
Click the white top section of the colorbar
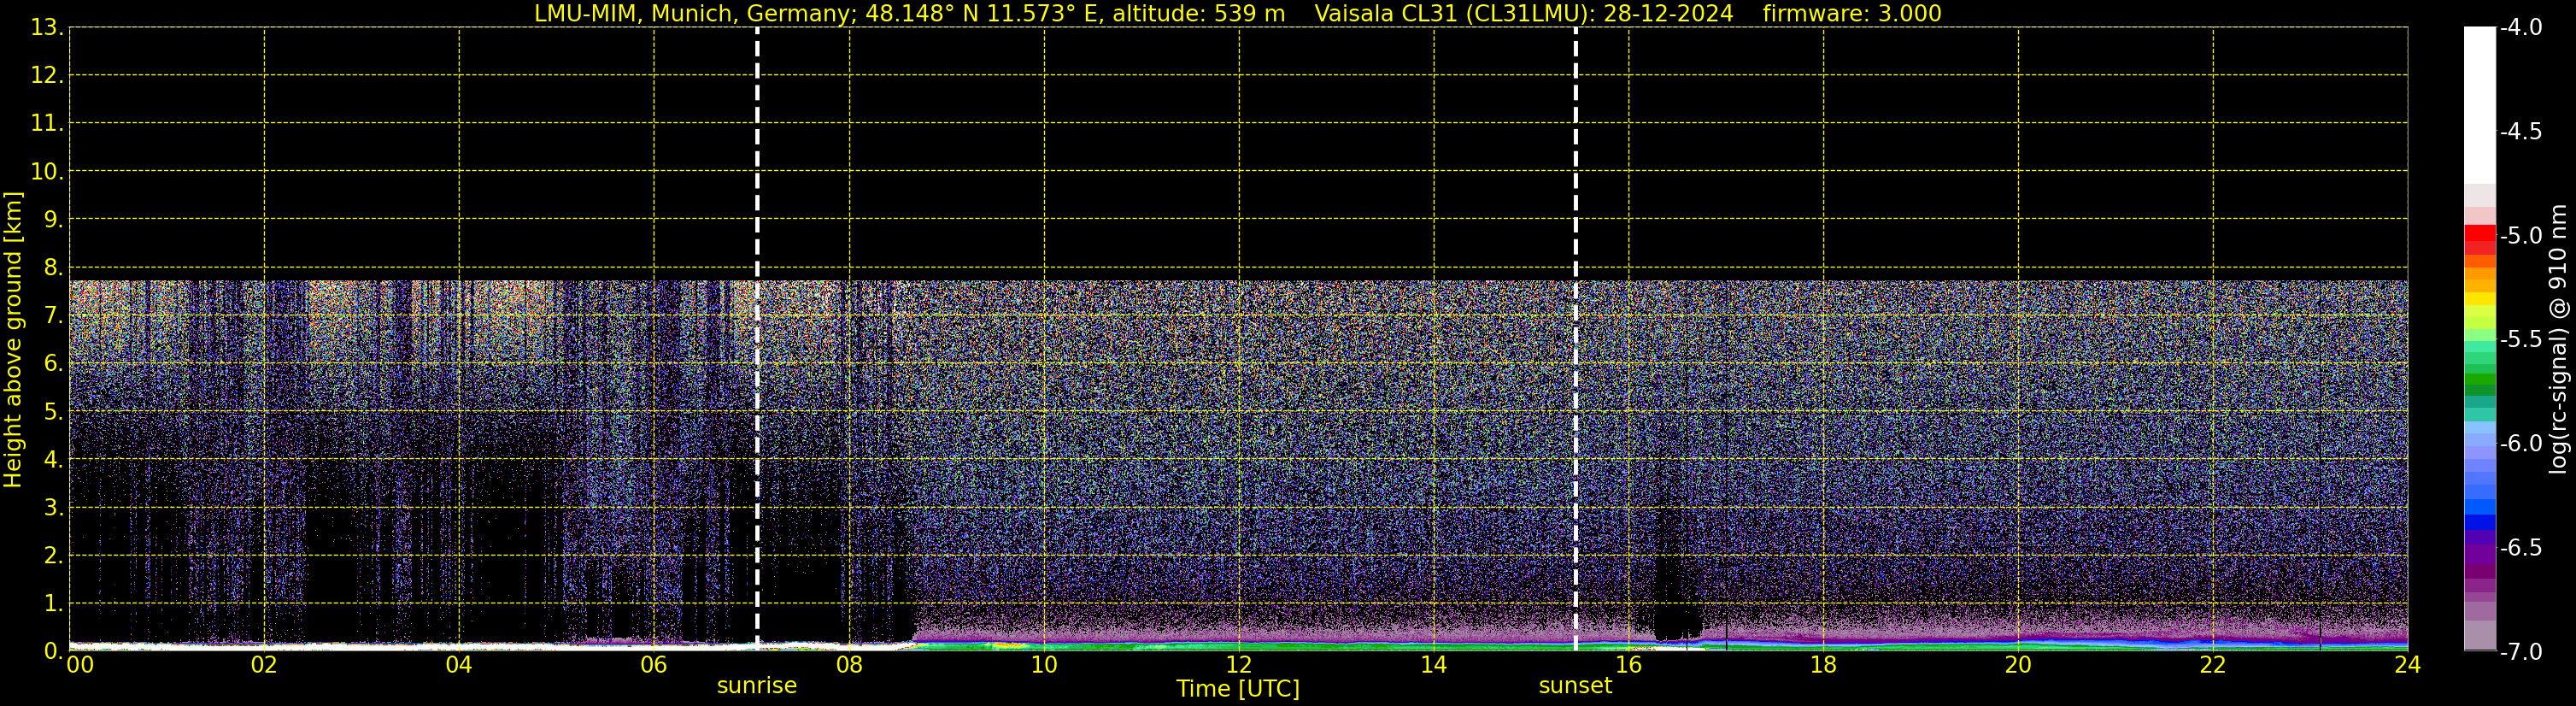[2479, 105]
